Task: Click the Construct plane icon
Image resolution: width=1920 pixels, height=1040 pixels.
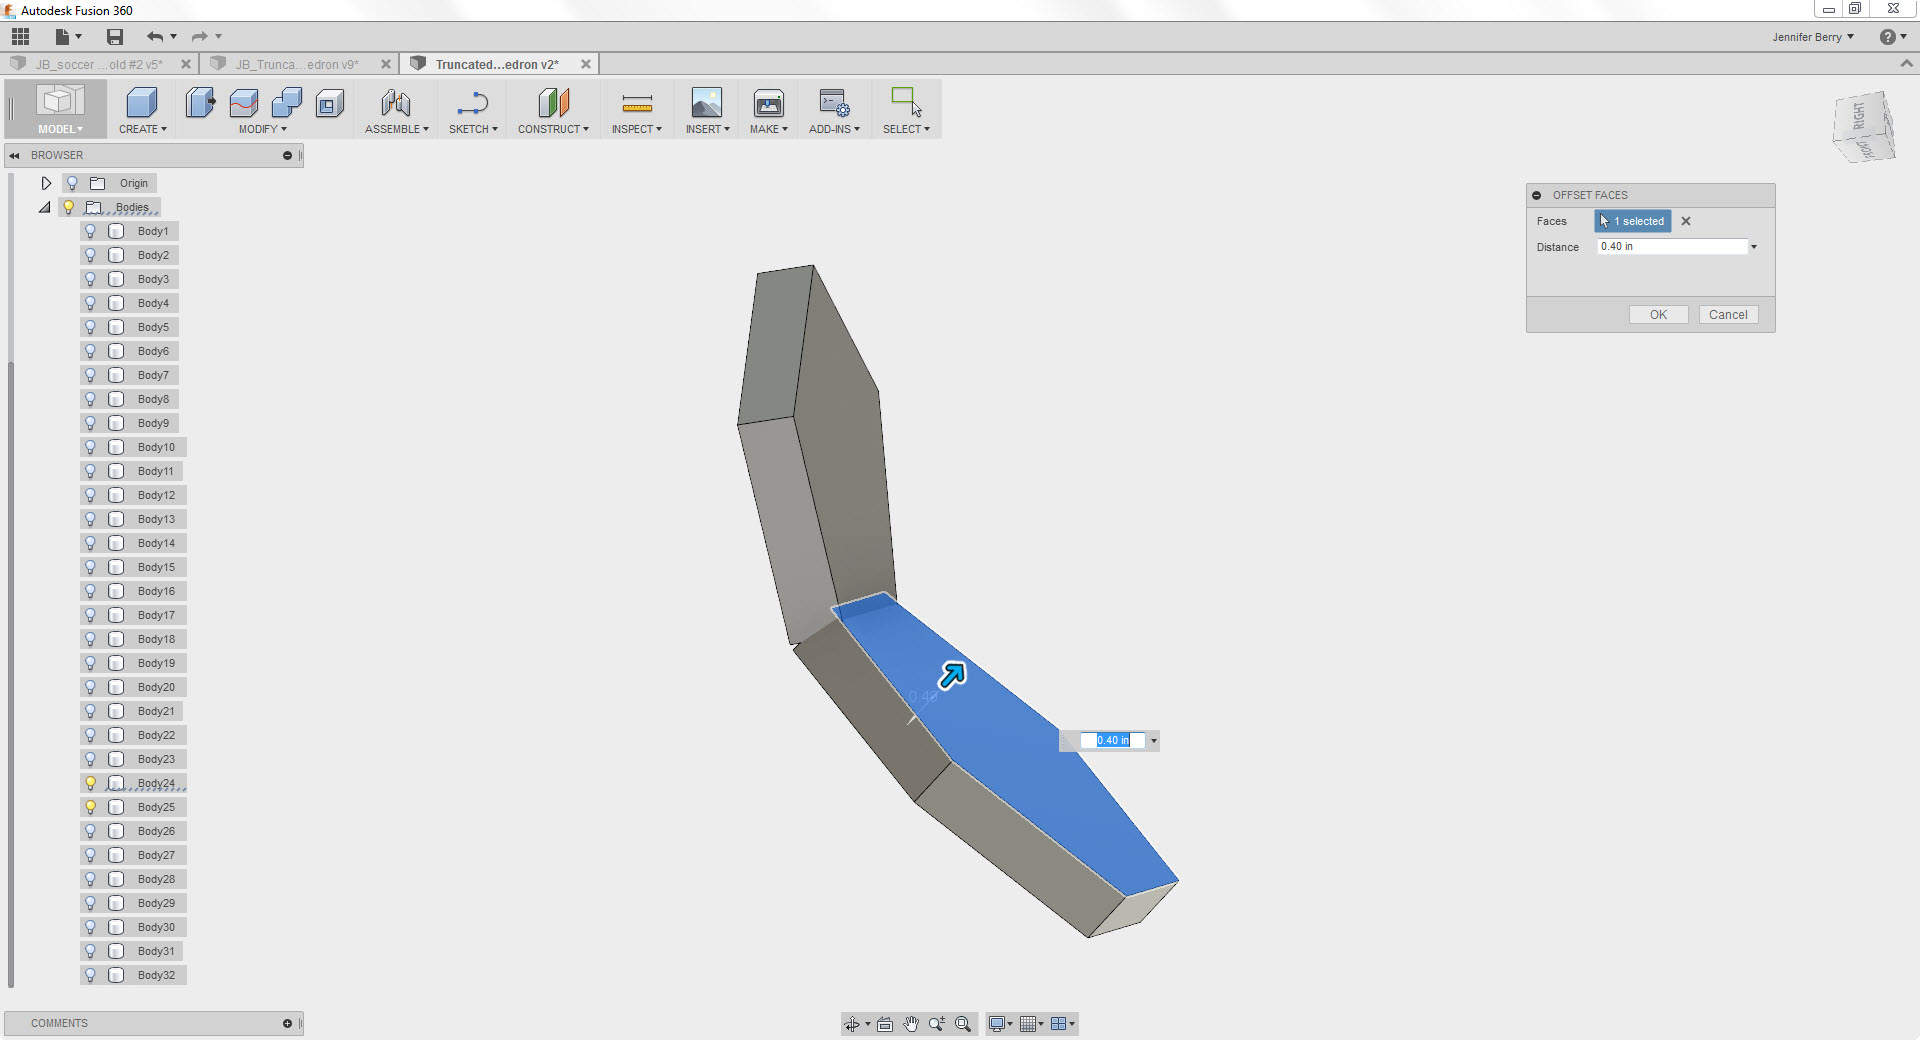Action: click(x=553, y=103)
